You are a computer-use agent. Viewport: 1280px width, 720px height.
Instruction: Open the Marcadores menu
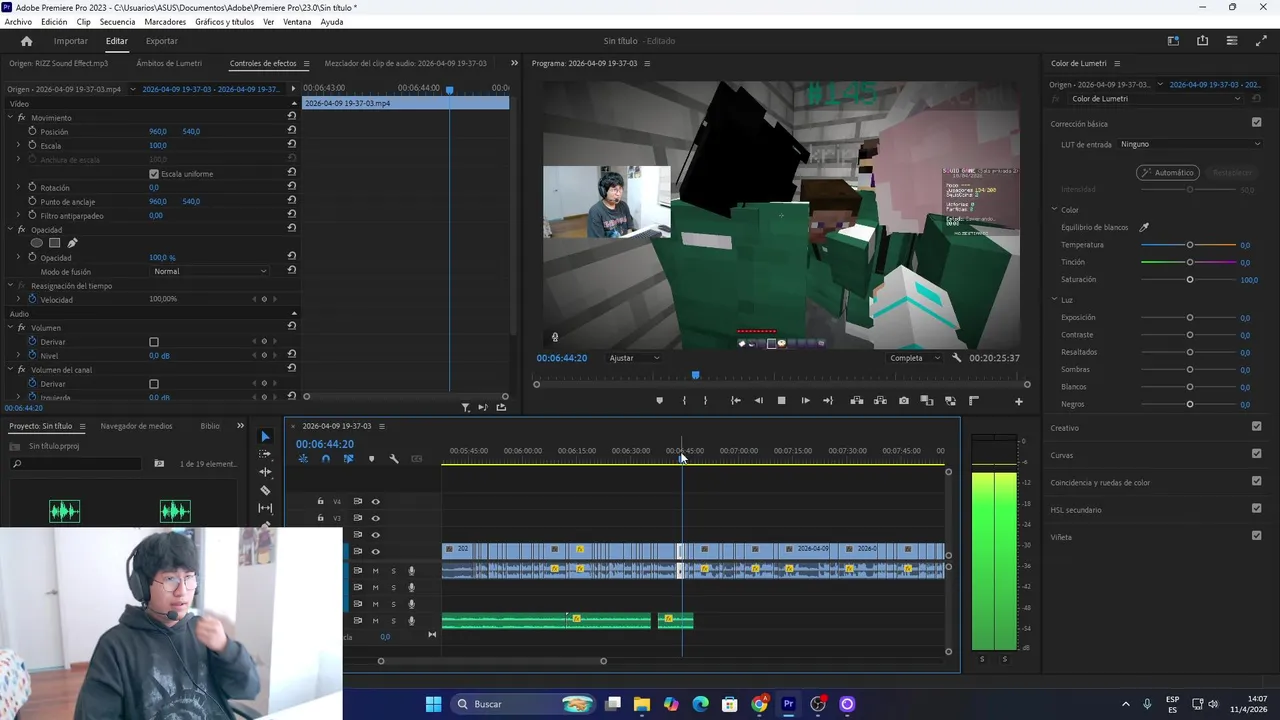[165, 21]
